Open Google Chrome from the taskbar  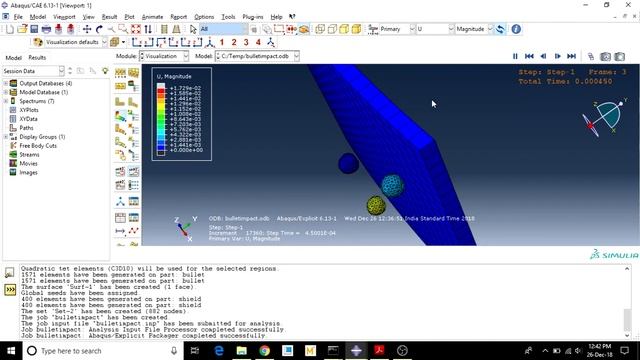tap(264, 351)
